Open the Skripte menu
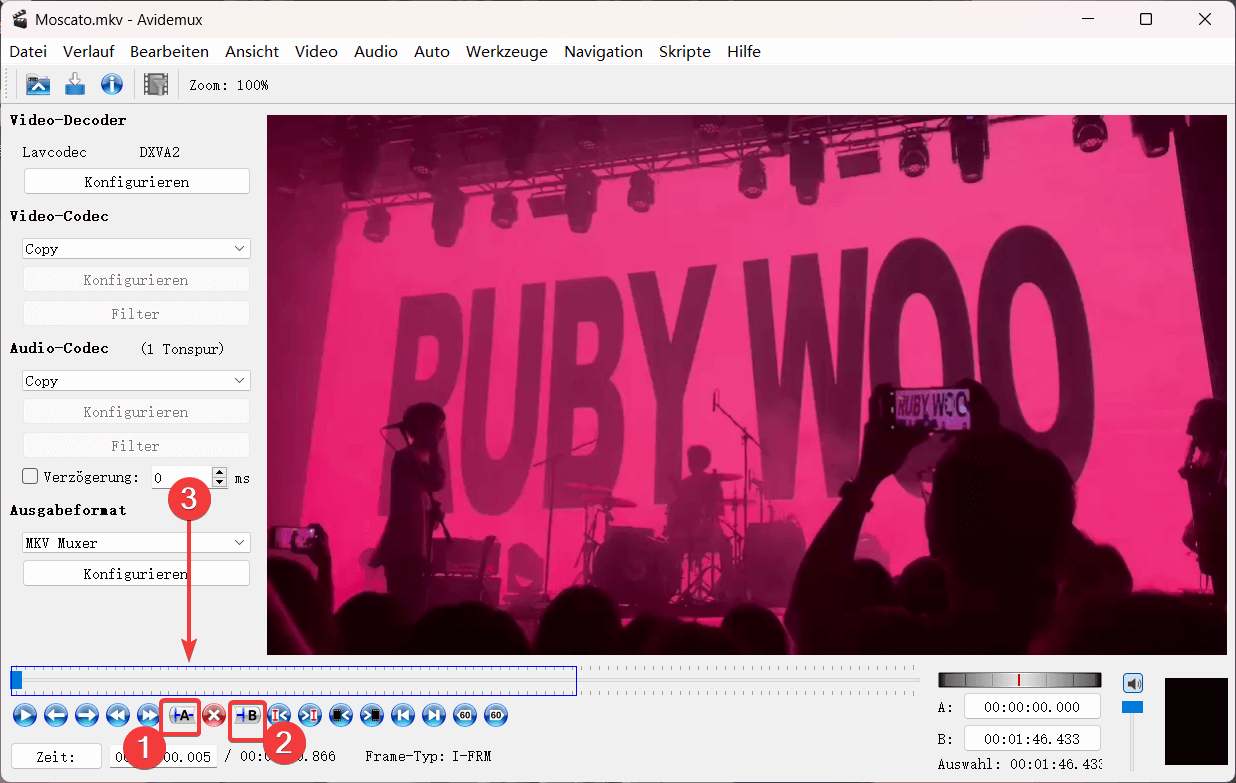The image size is (1236, 783). [685, 51]
